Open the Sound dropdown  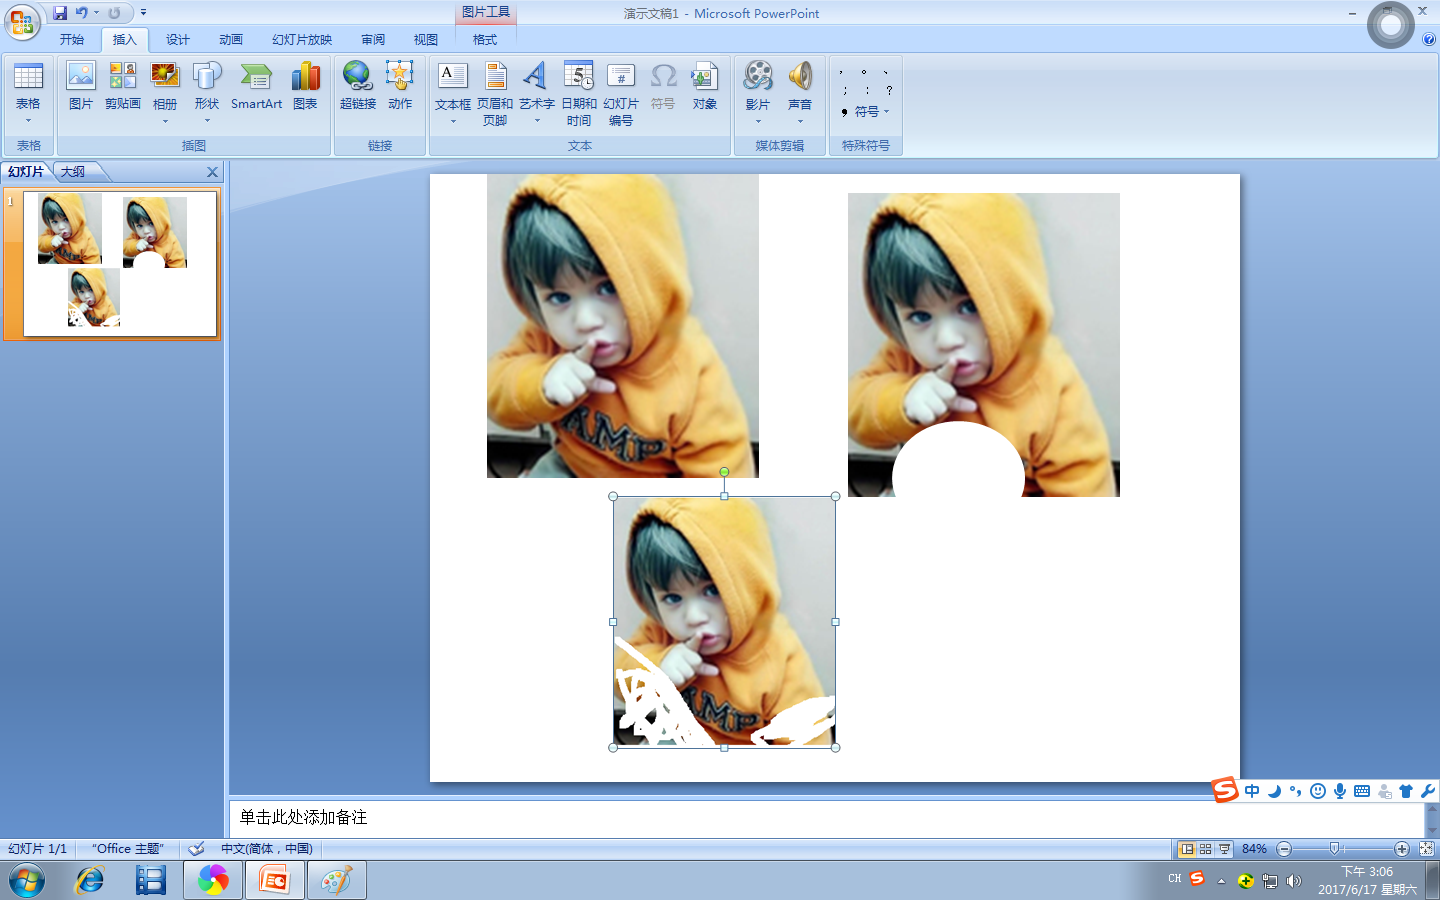(x=800, y=121)
